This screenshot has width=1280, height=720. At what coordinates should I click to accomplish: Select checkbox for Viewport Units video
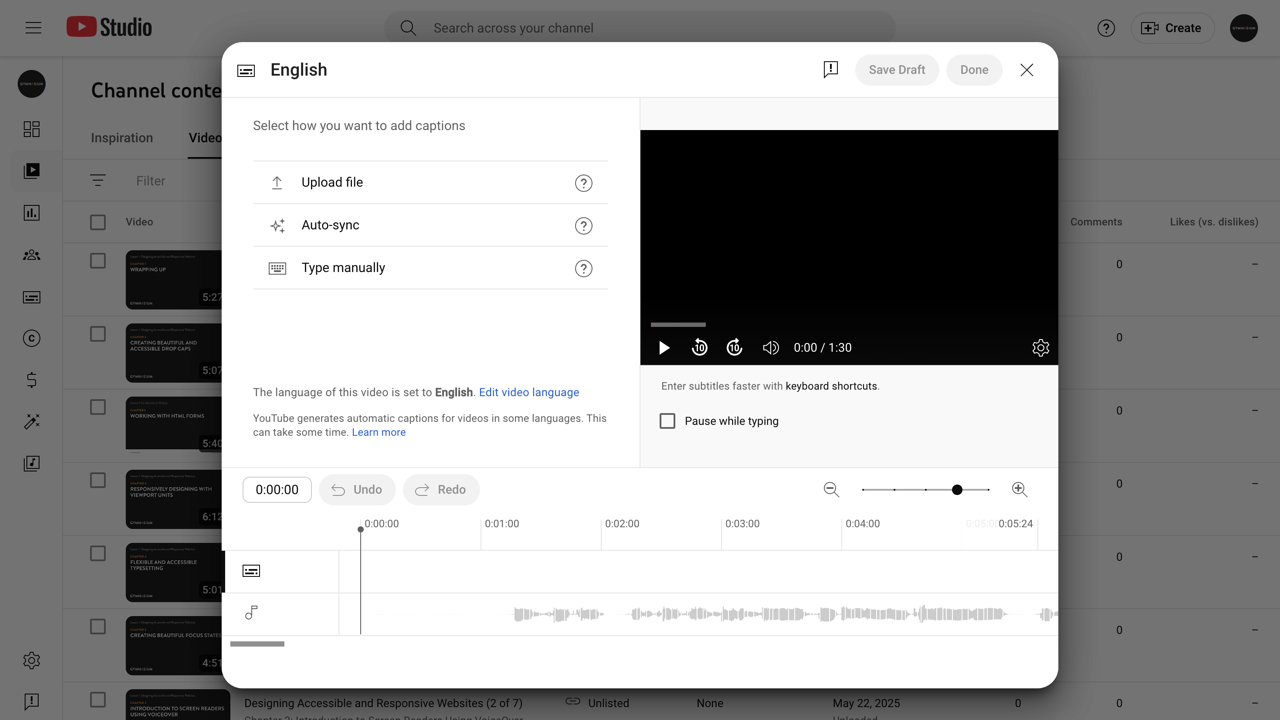(x=98, y=480)
